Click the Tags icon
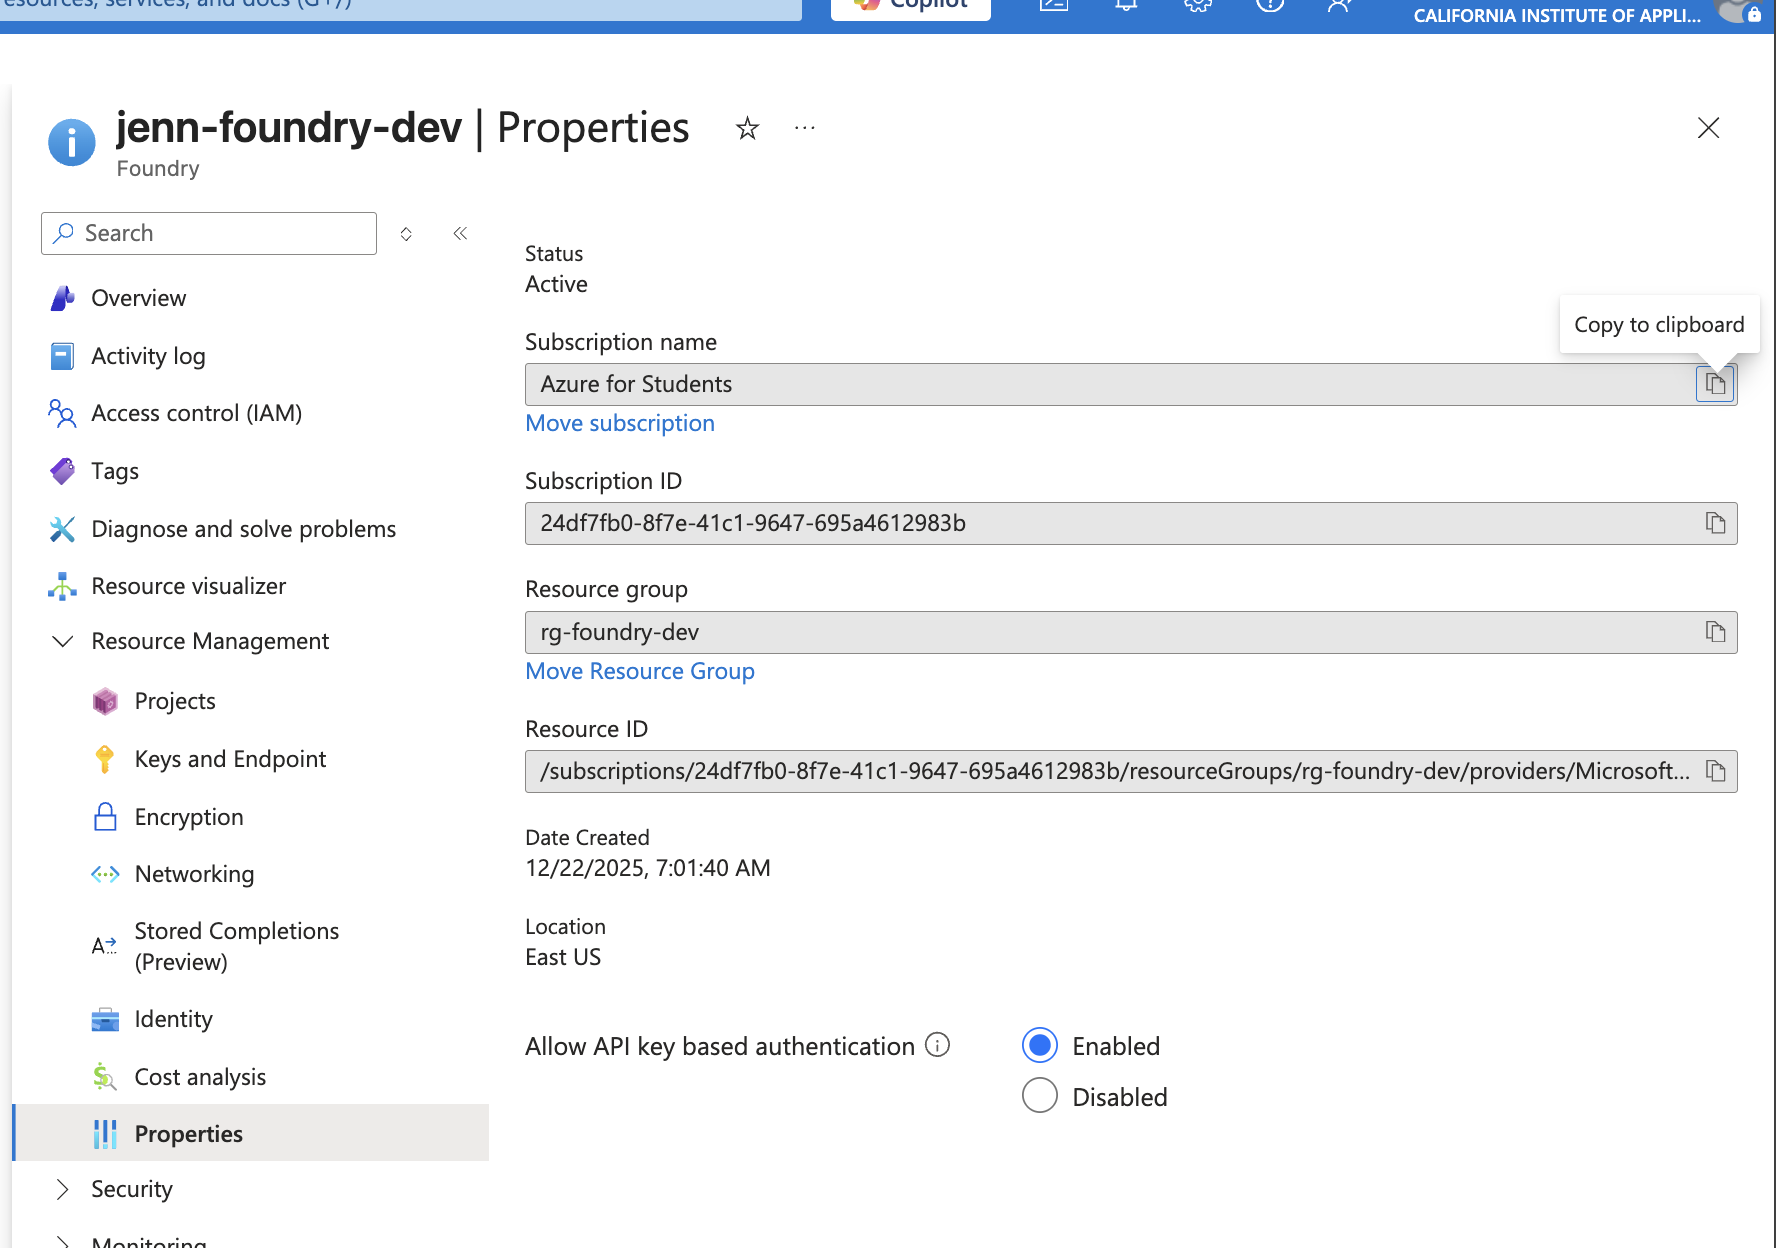 point(62,471)
